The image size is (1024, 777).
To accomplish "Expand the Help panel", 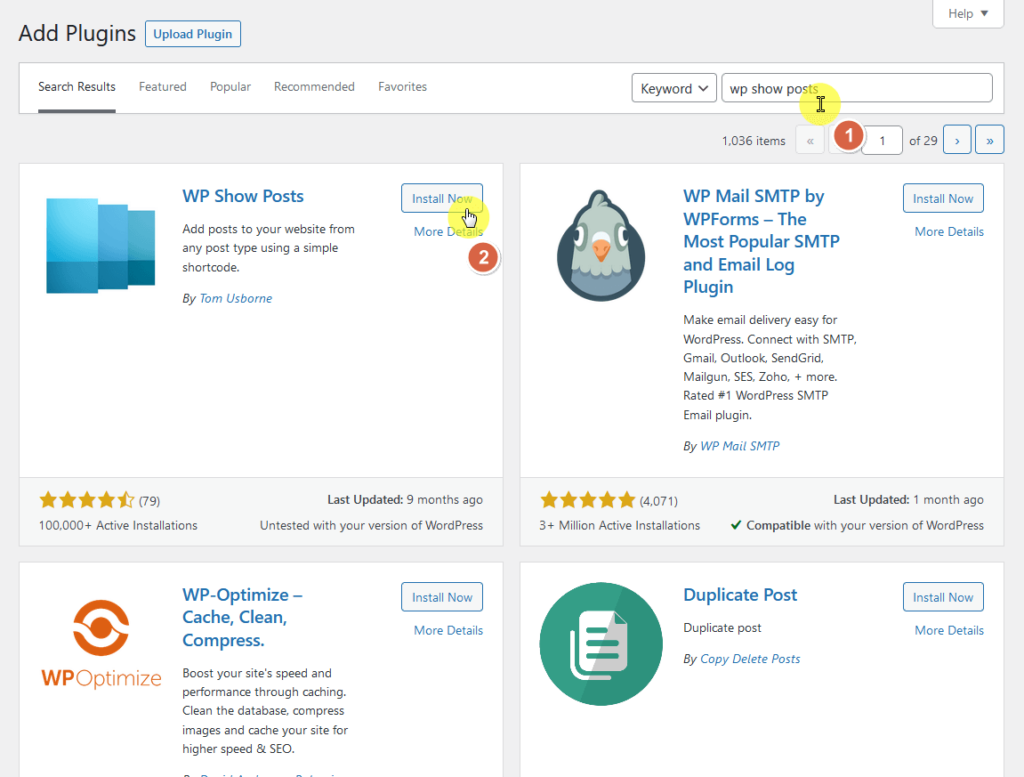I will click(x=968, y=14).
